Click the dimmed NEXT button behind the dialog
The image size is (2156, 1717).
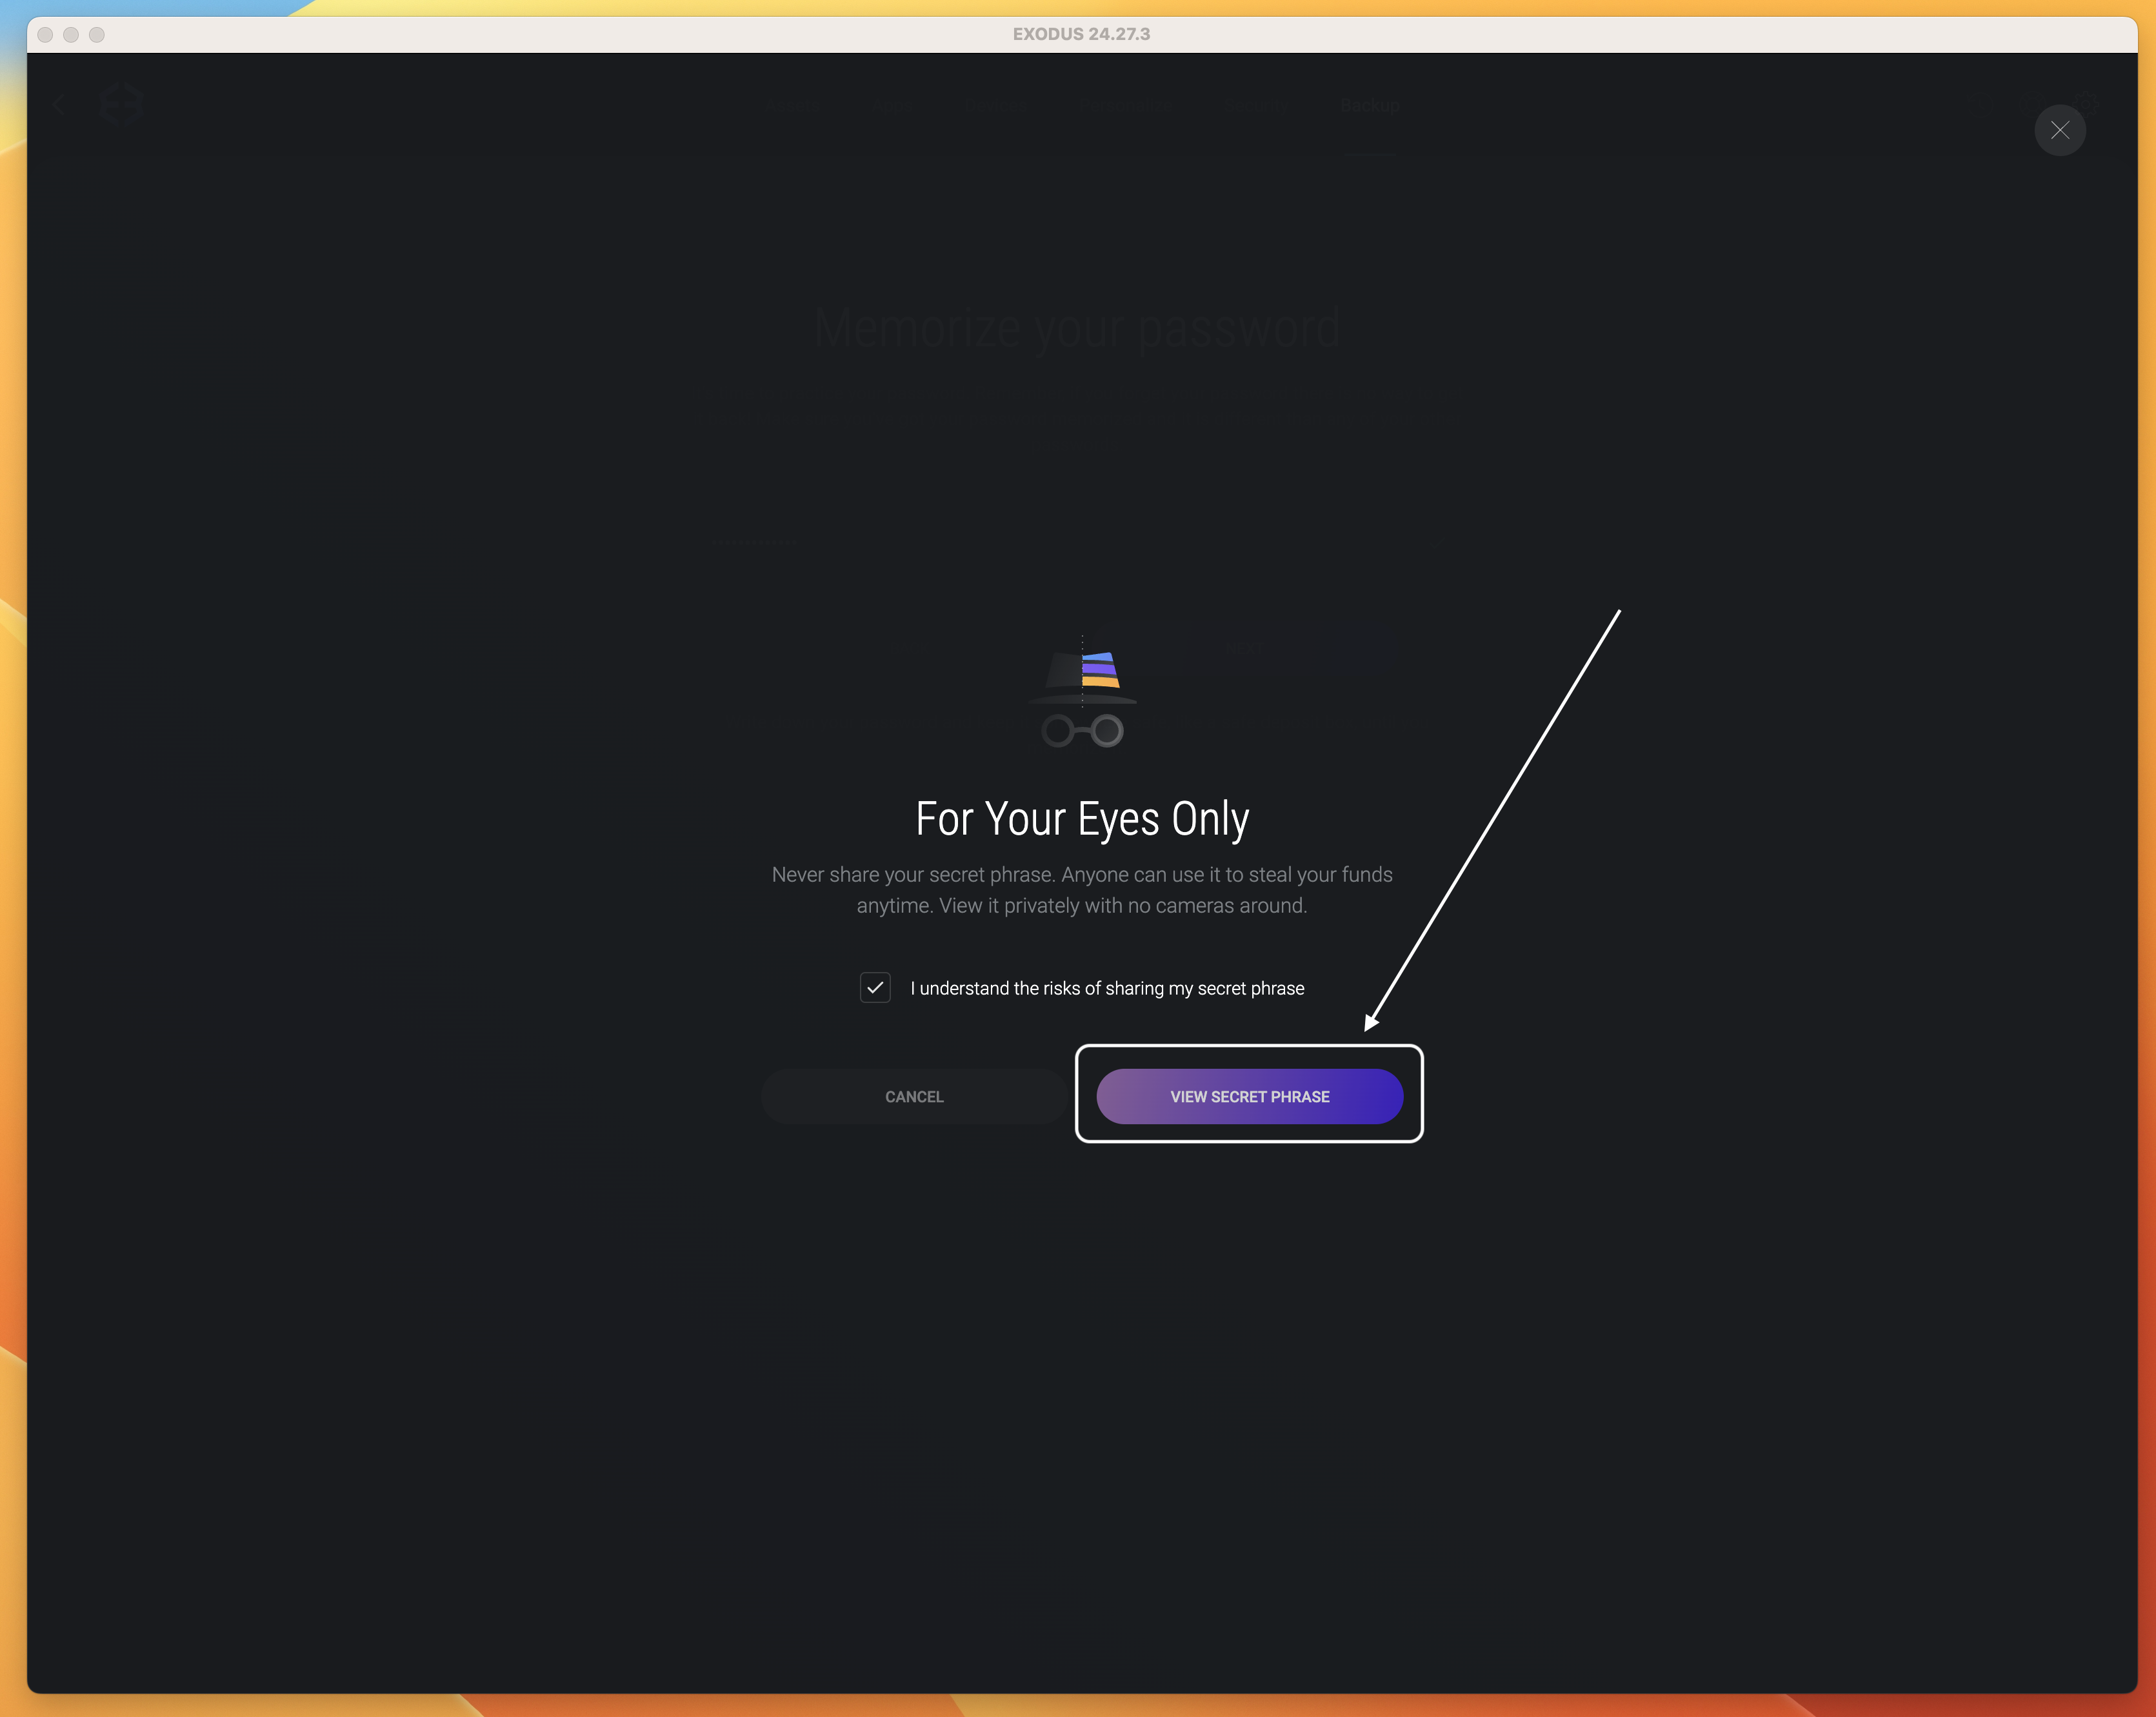tap(1244, 649)
